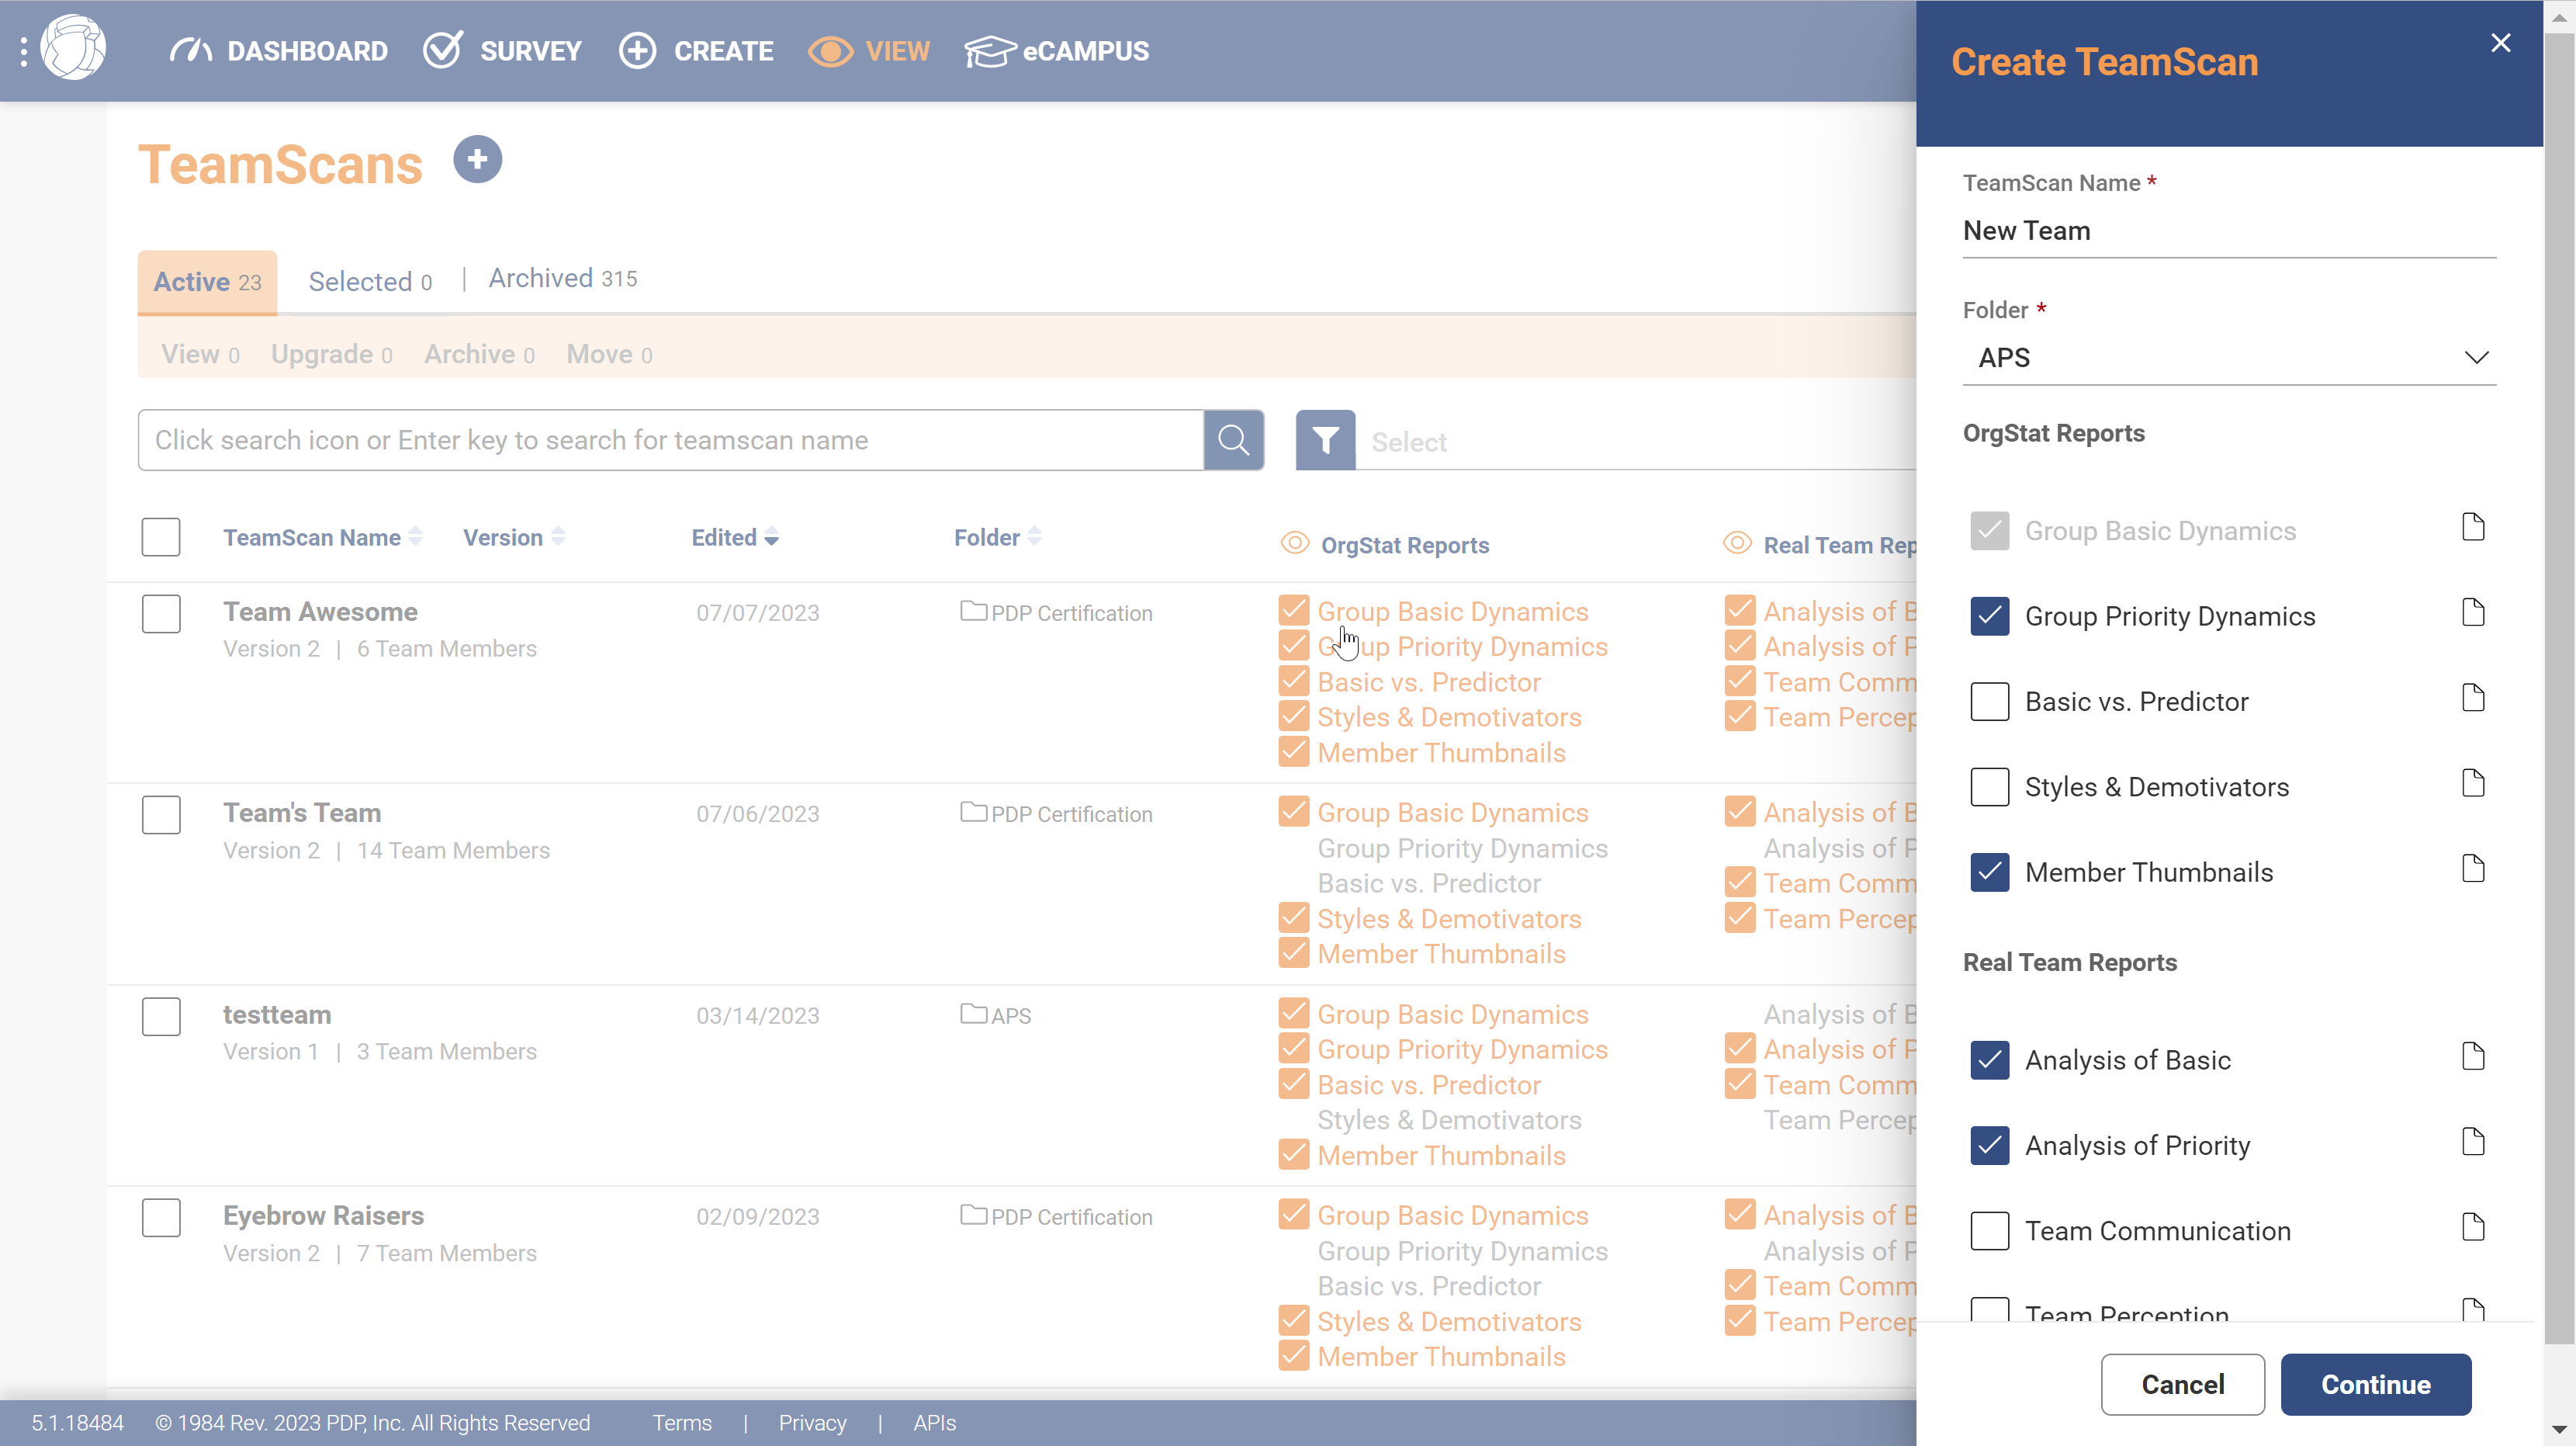
Task: Select the Survey checkmark icon
Action: (x=443, y=50)
